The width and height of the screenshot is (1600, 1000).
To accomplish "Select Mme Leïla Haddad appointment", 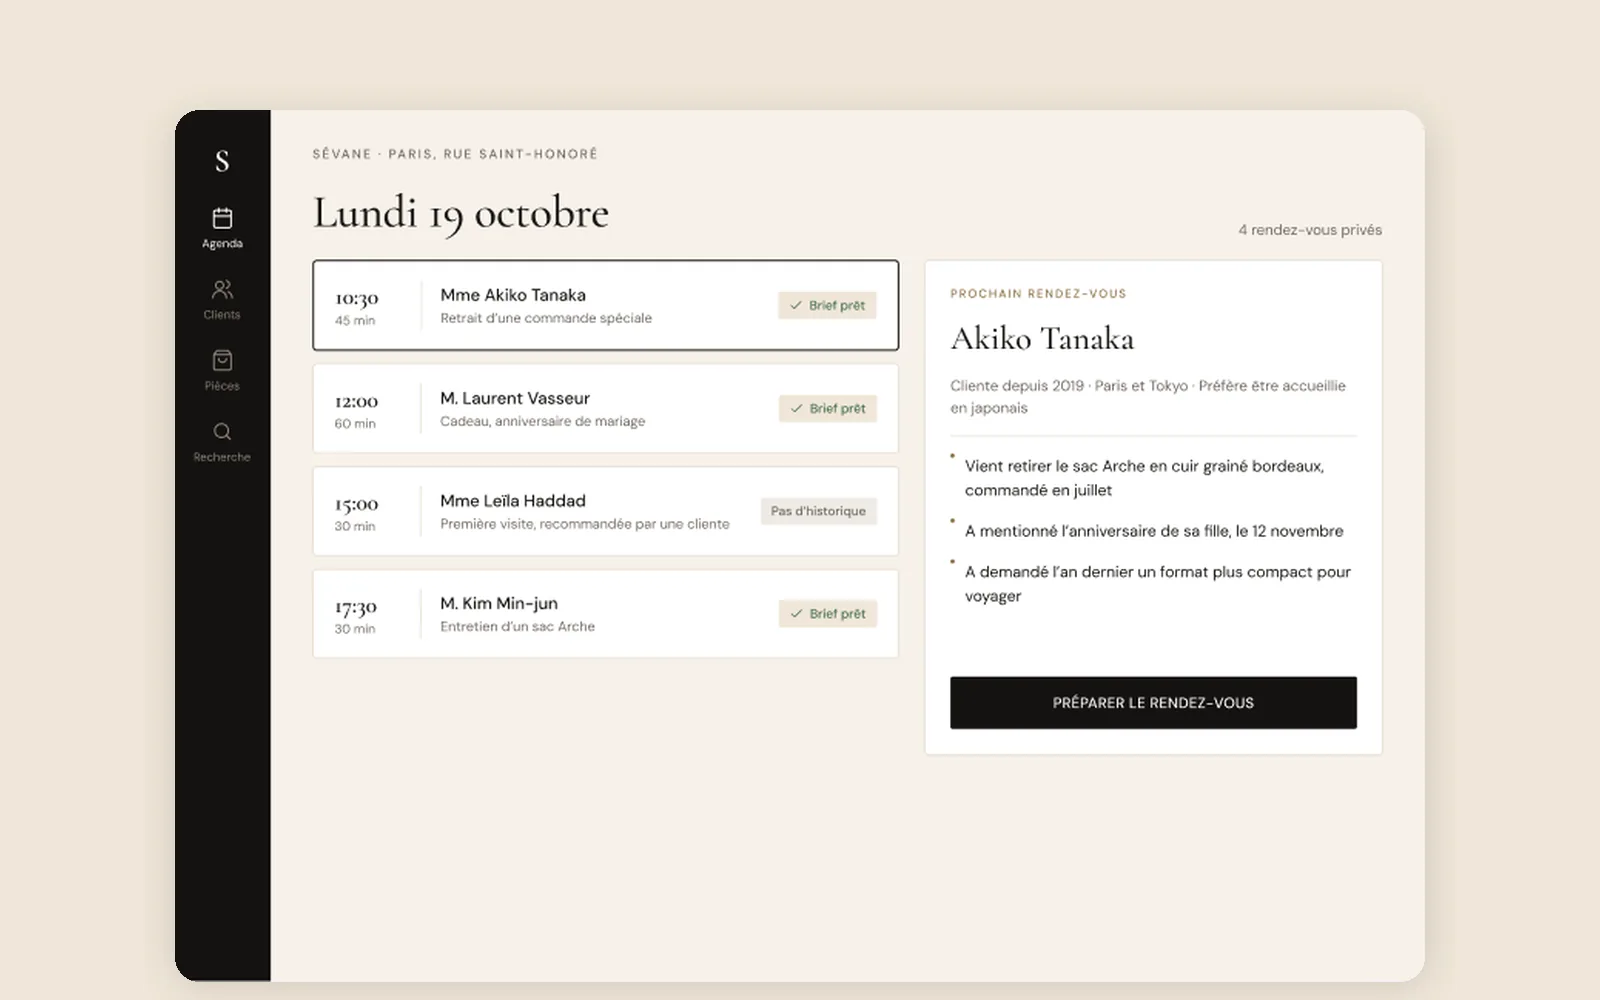I will (x=605, y=511).
